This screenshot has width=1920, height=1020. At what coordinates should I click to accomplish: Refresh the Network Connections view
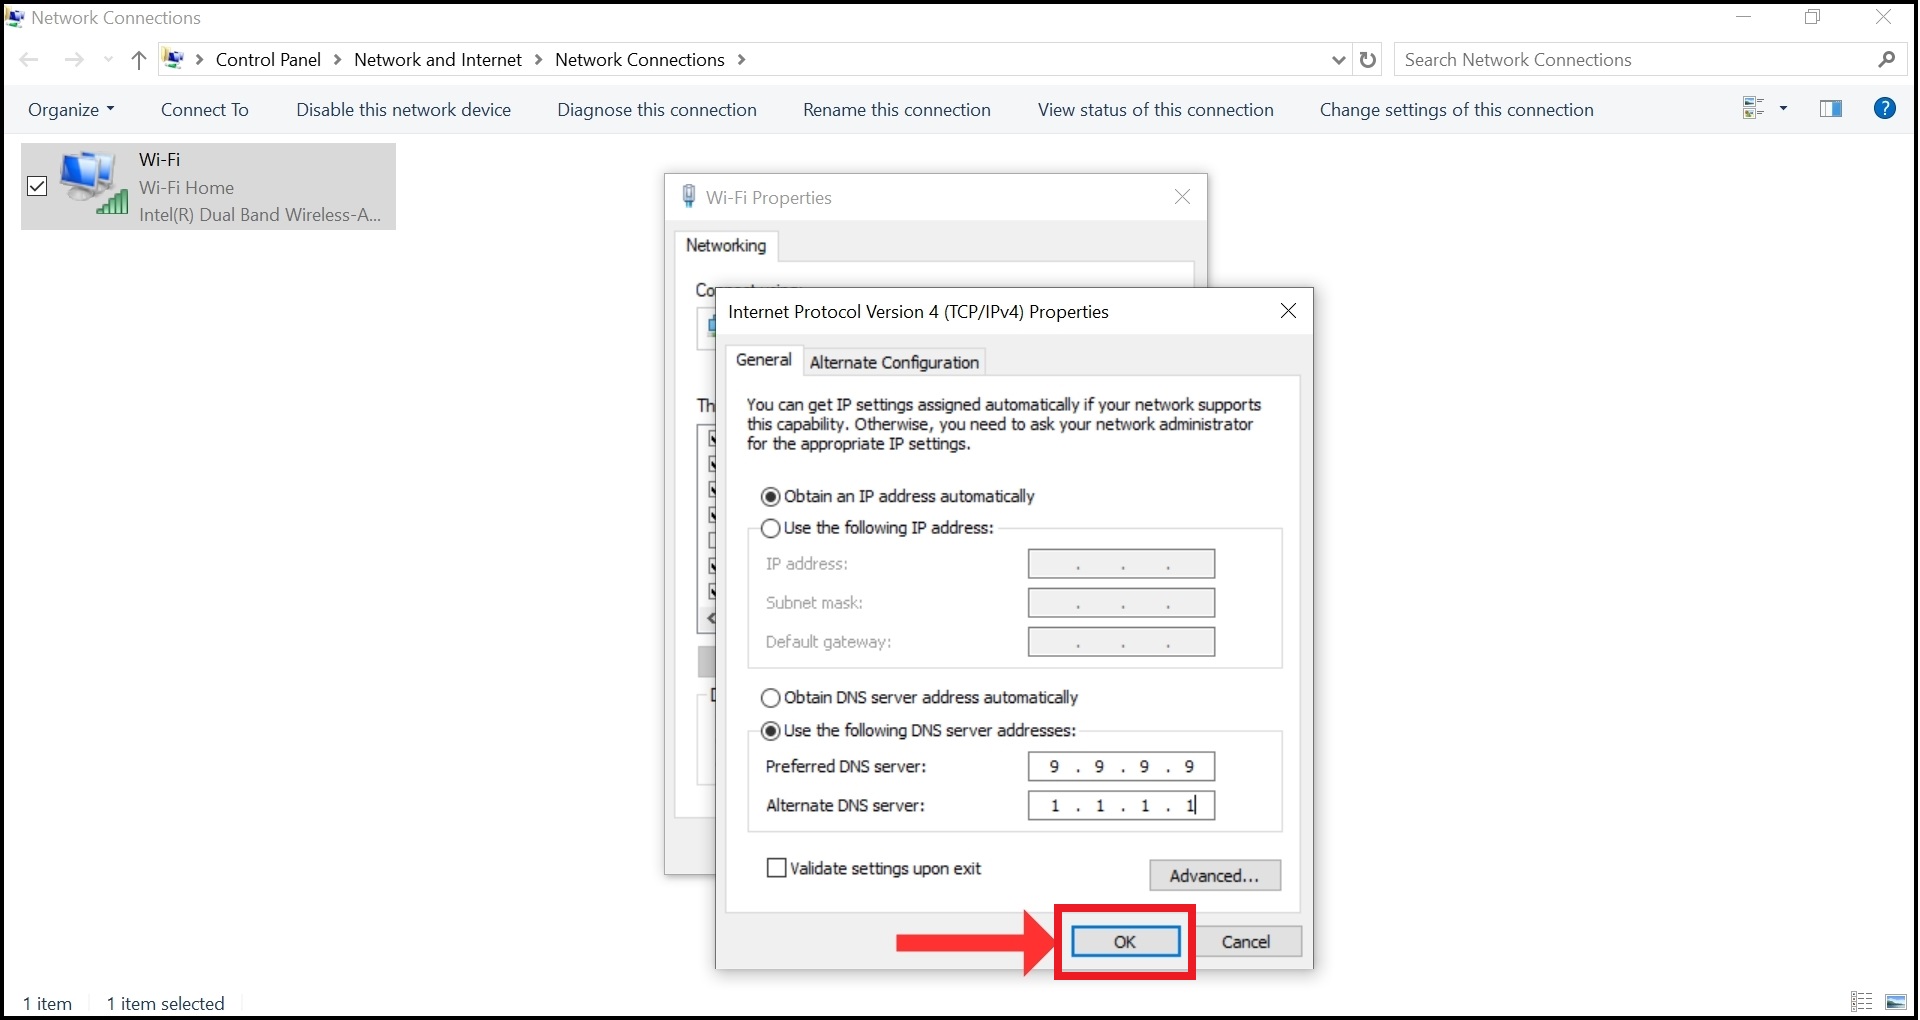click(x=1368, y=60)
